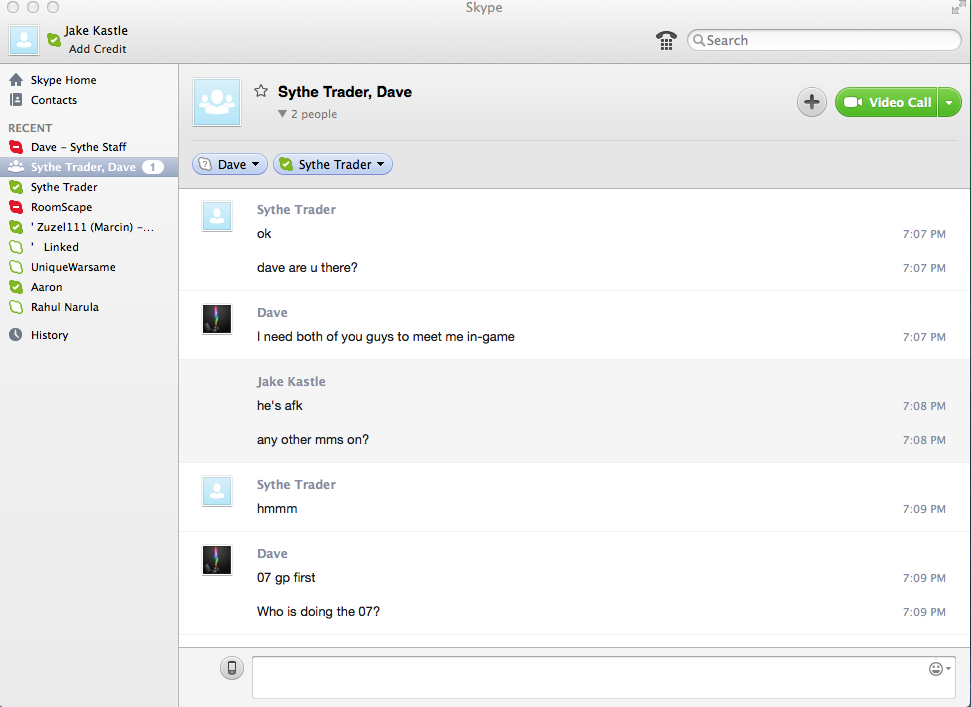Click the SMS mobile phone icon

(232, 668)
